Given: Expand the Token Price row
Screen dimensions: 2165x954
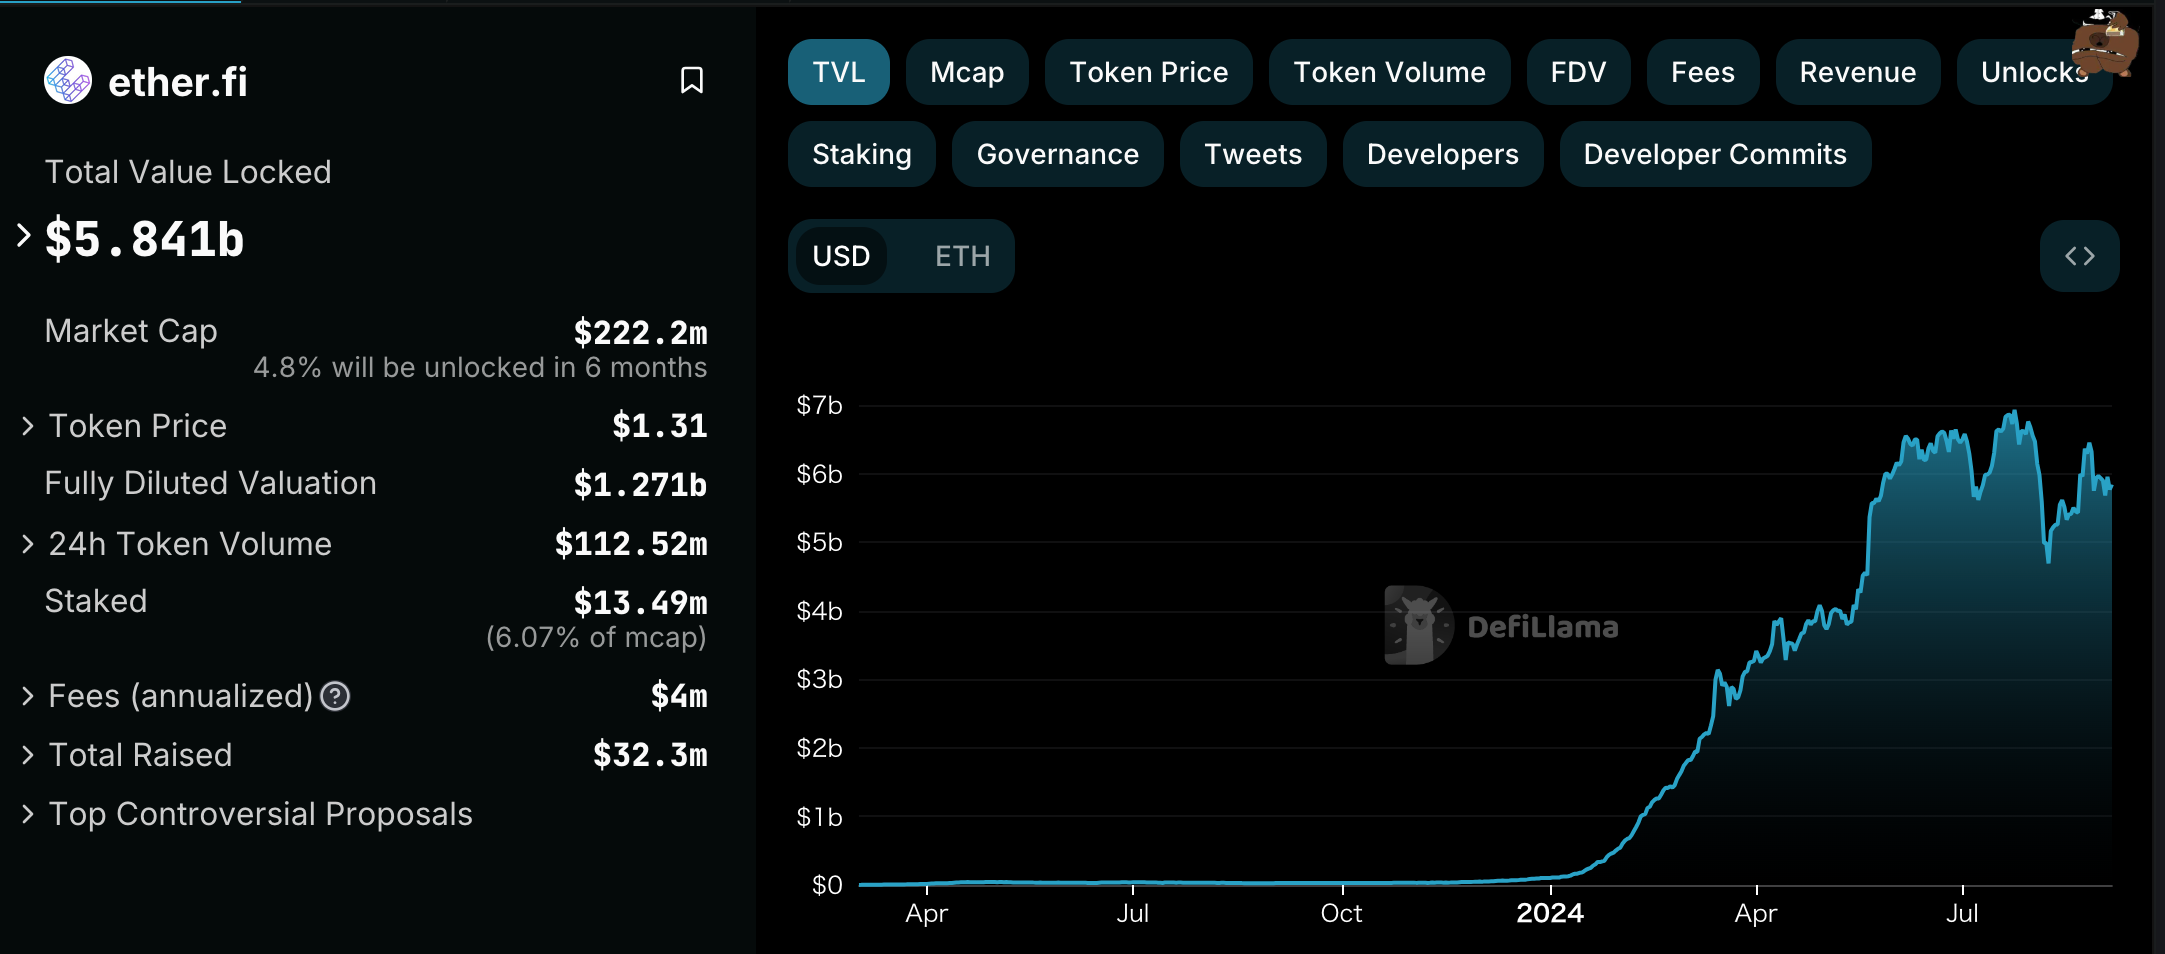Looking at the screenshot, I should (28, 426).
